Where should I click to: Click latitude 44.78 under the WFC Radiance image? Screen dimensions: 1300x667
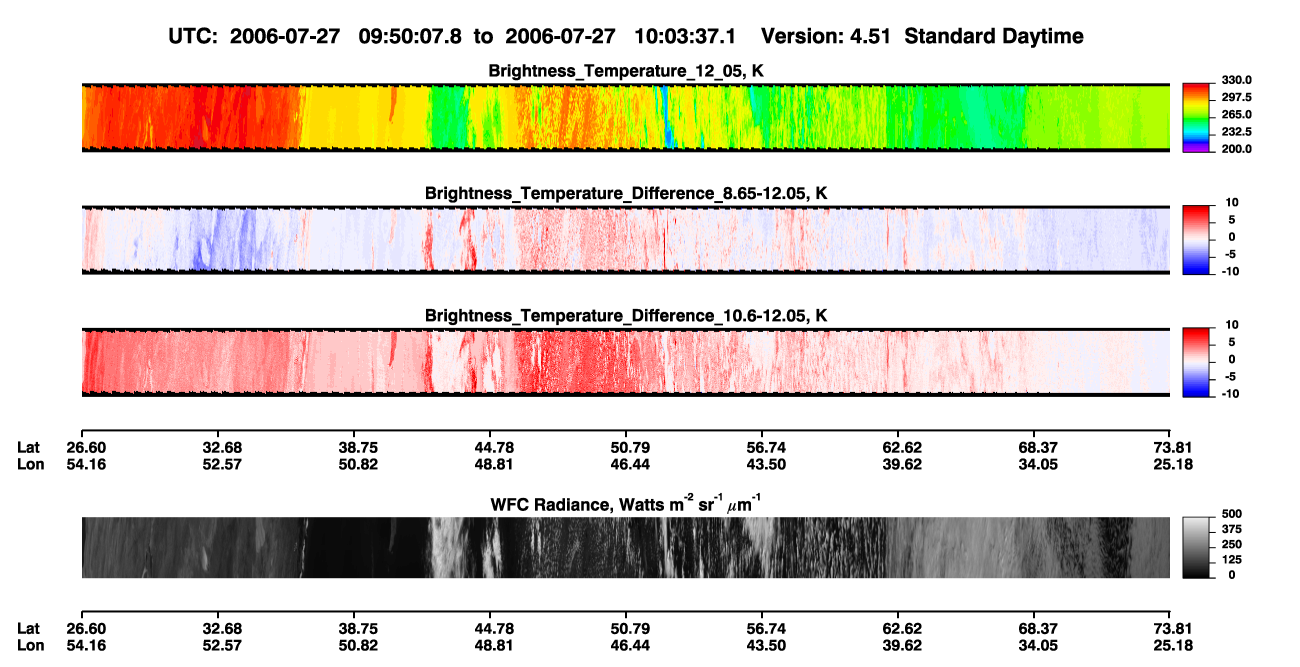point(489,629)
